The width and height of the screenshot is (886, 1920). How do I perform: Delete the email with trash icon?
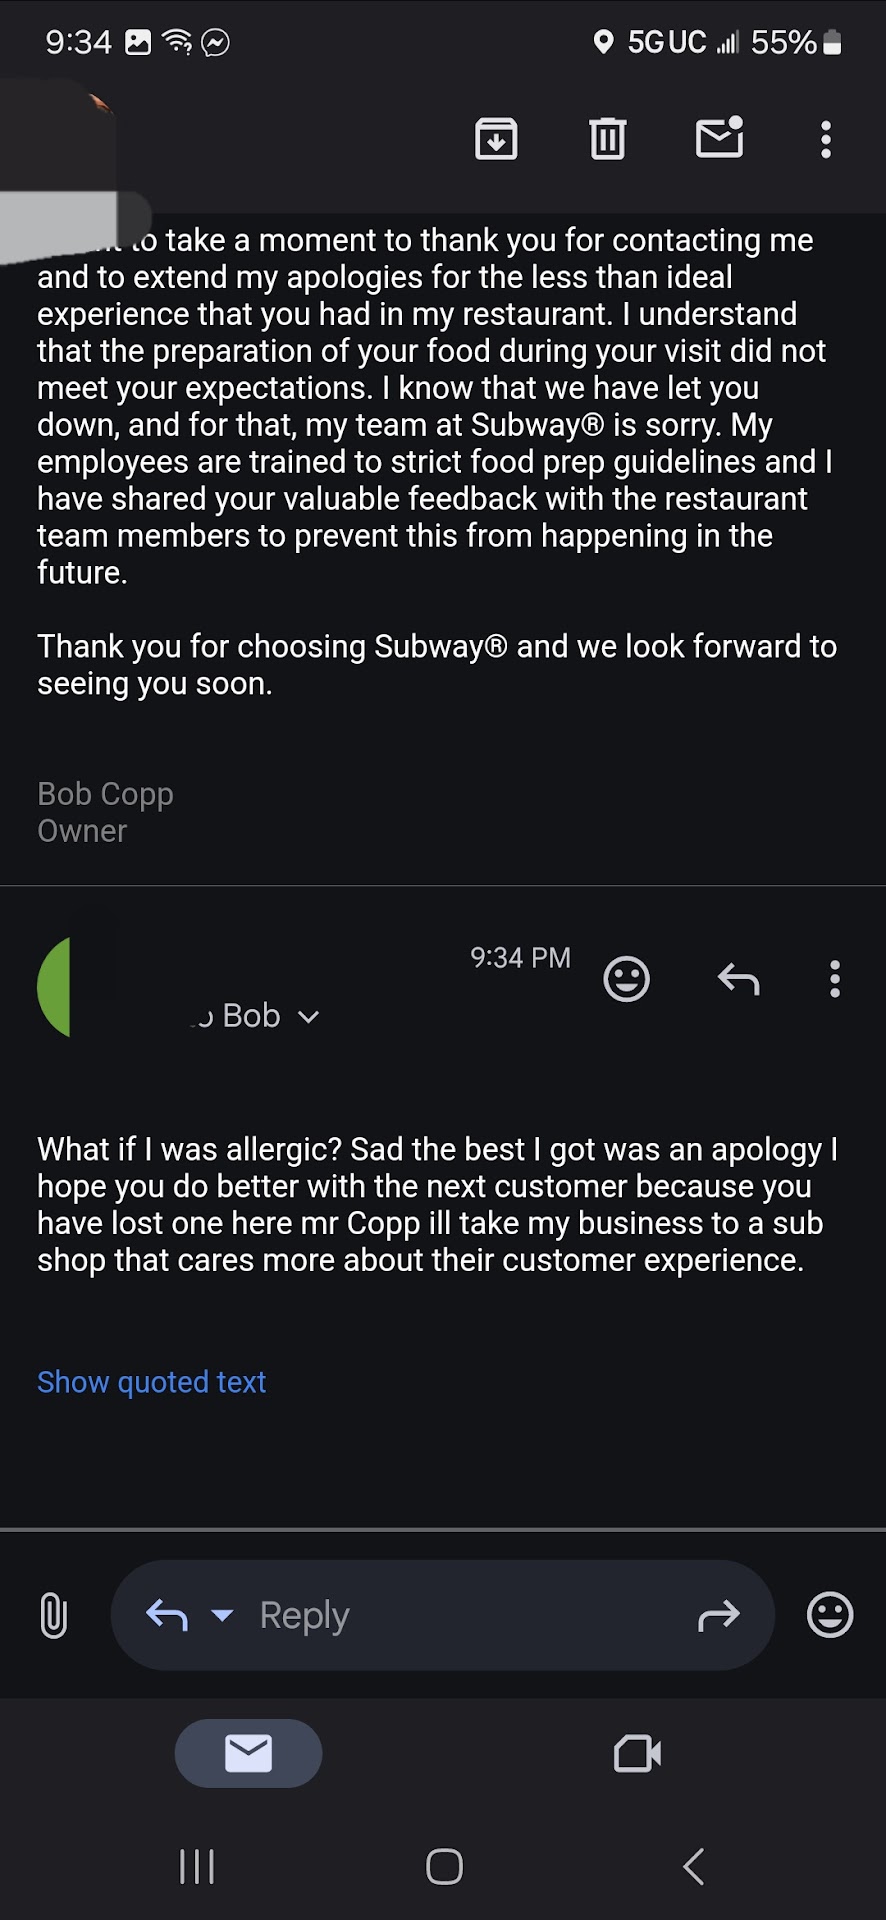(x=607, y=139)
